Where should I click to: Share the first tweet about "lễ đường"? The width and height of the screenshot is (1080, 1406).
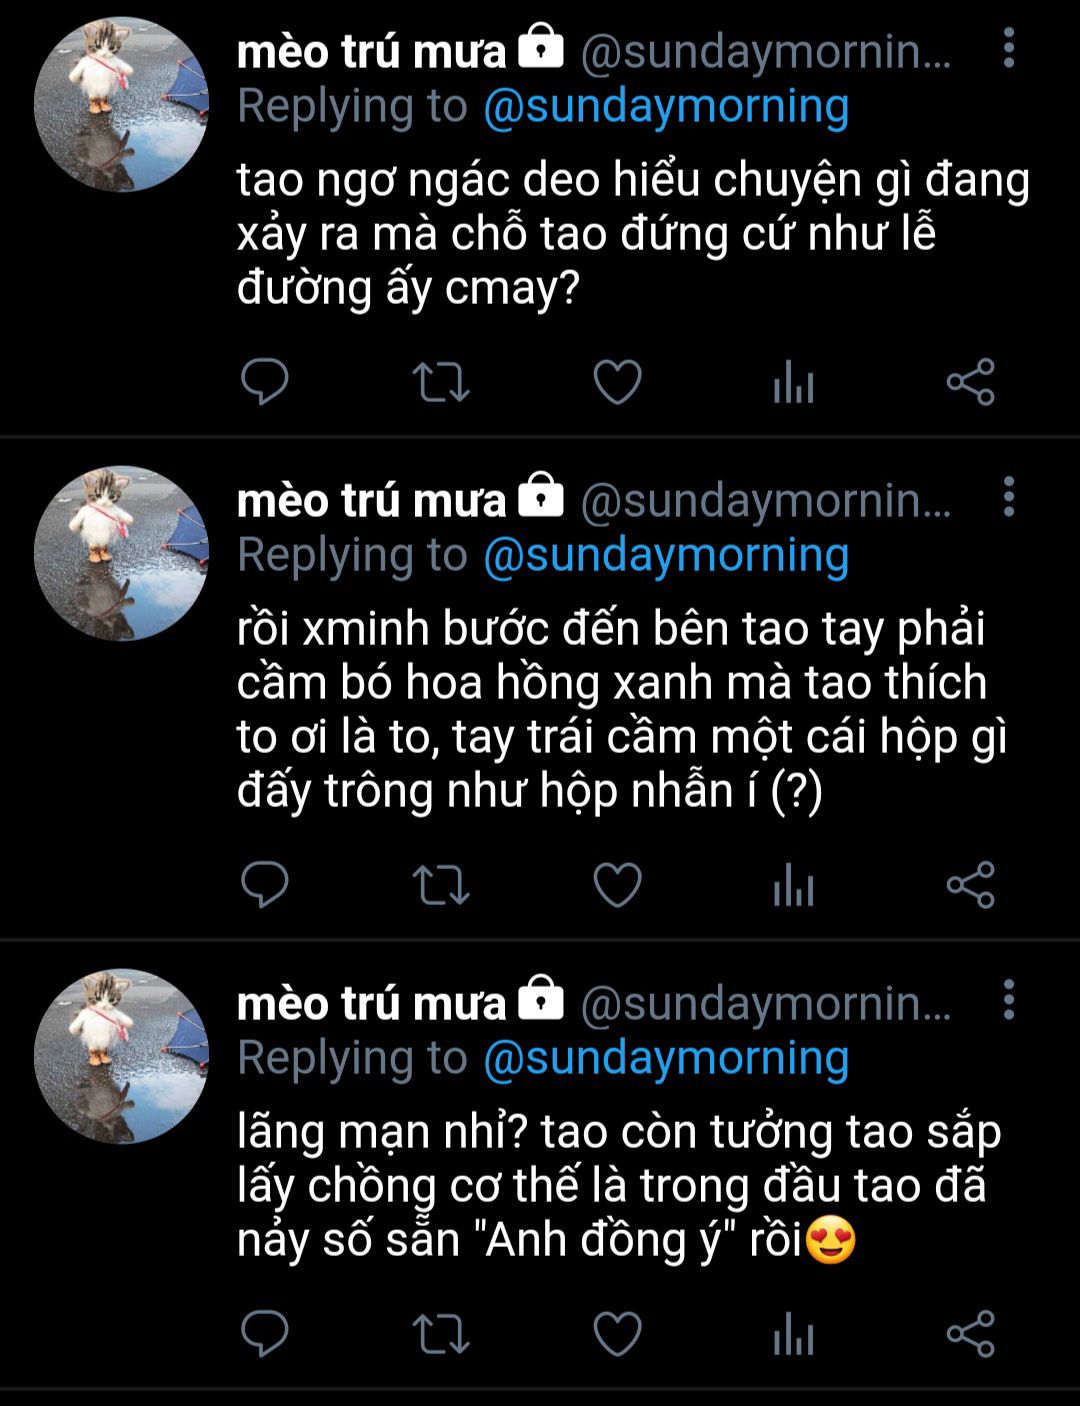(970, 381)
